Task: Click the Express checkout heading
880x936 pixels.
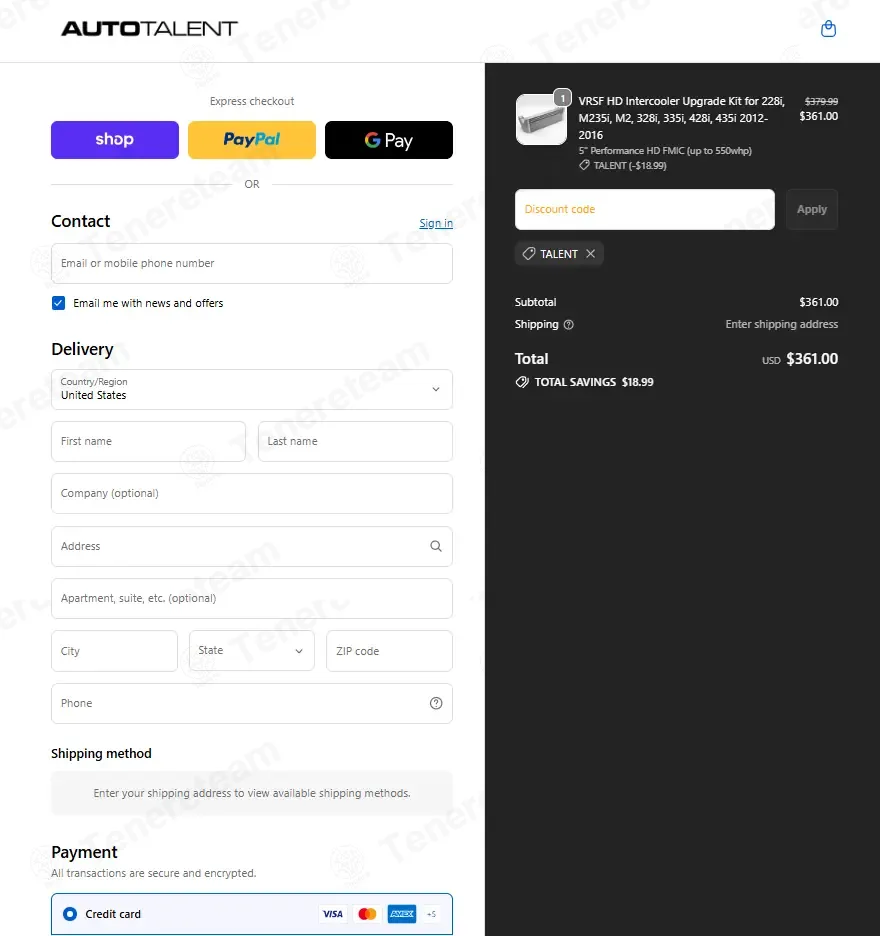Action: click(x=251, y=101)
